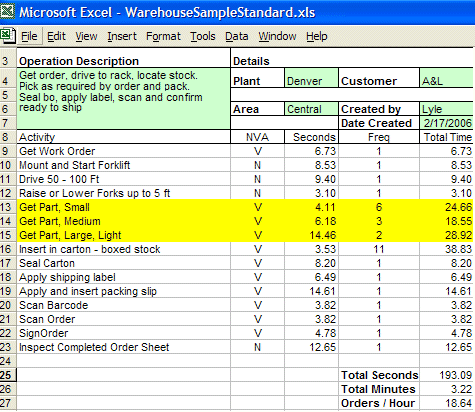Open the Format menu
Image resolution: width=475 pixels, height=412 pixels.
click(163, 36)
